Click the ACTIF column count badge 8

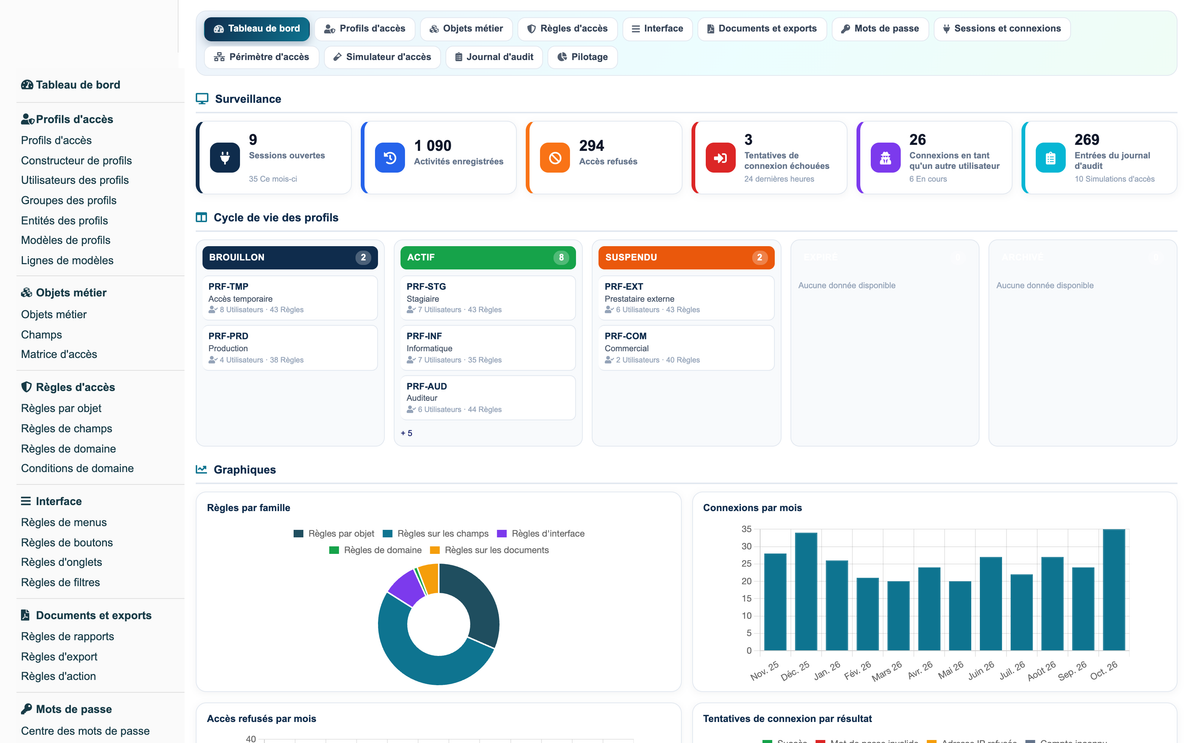click(561, 258)
